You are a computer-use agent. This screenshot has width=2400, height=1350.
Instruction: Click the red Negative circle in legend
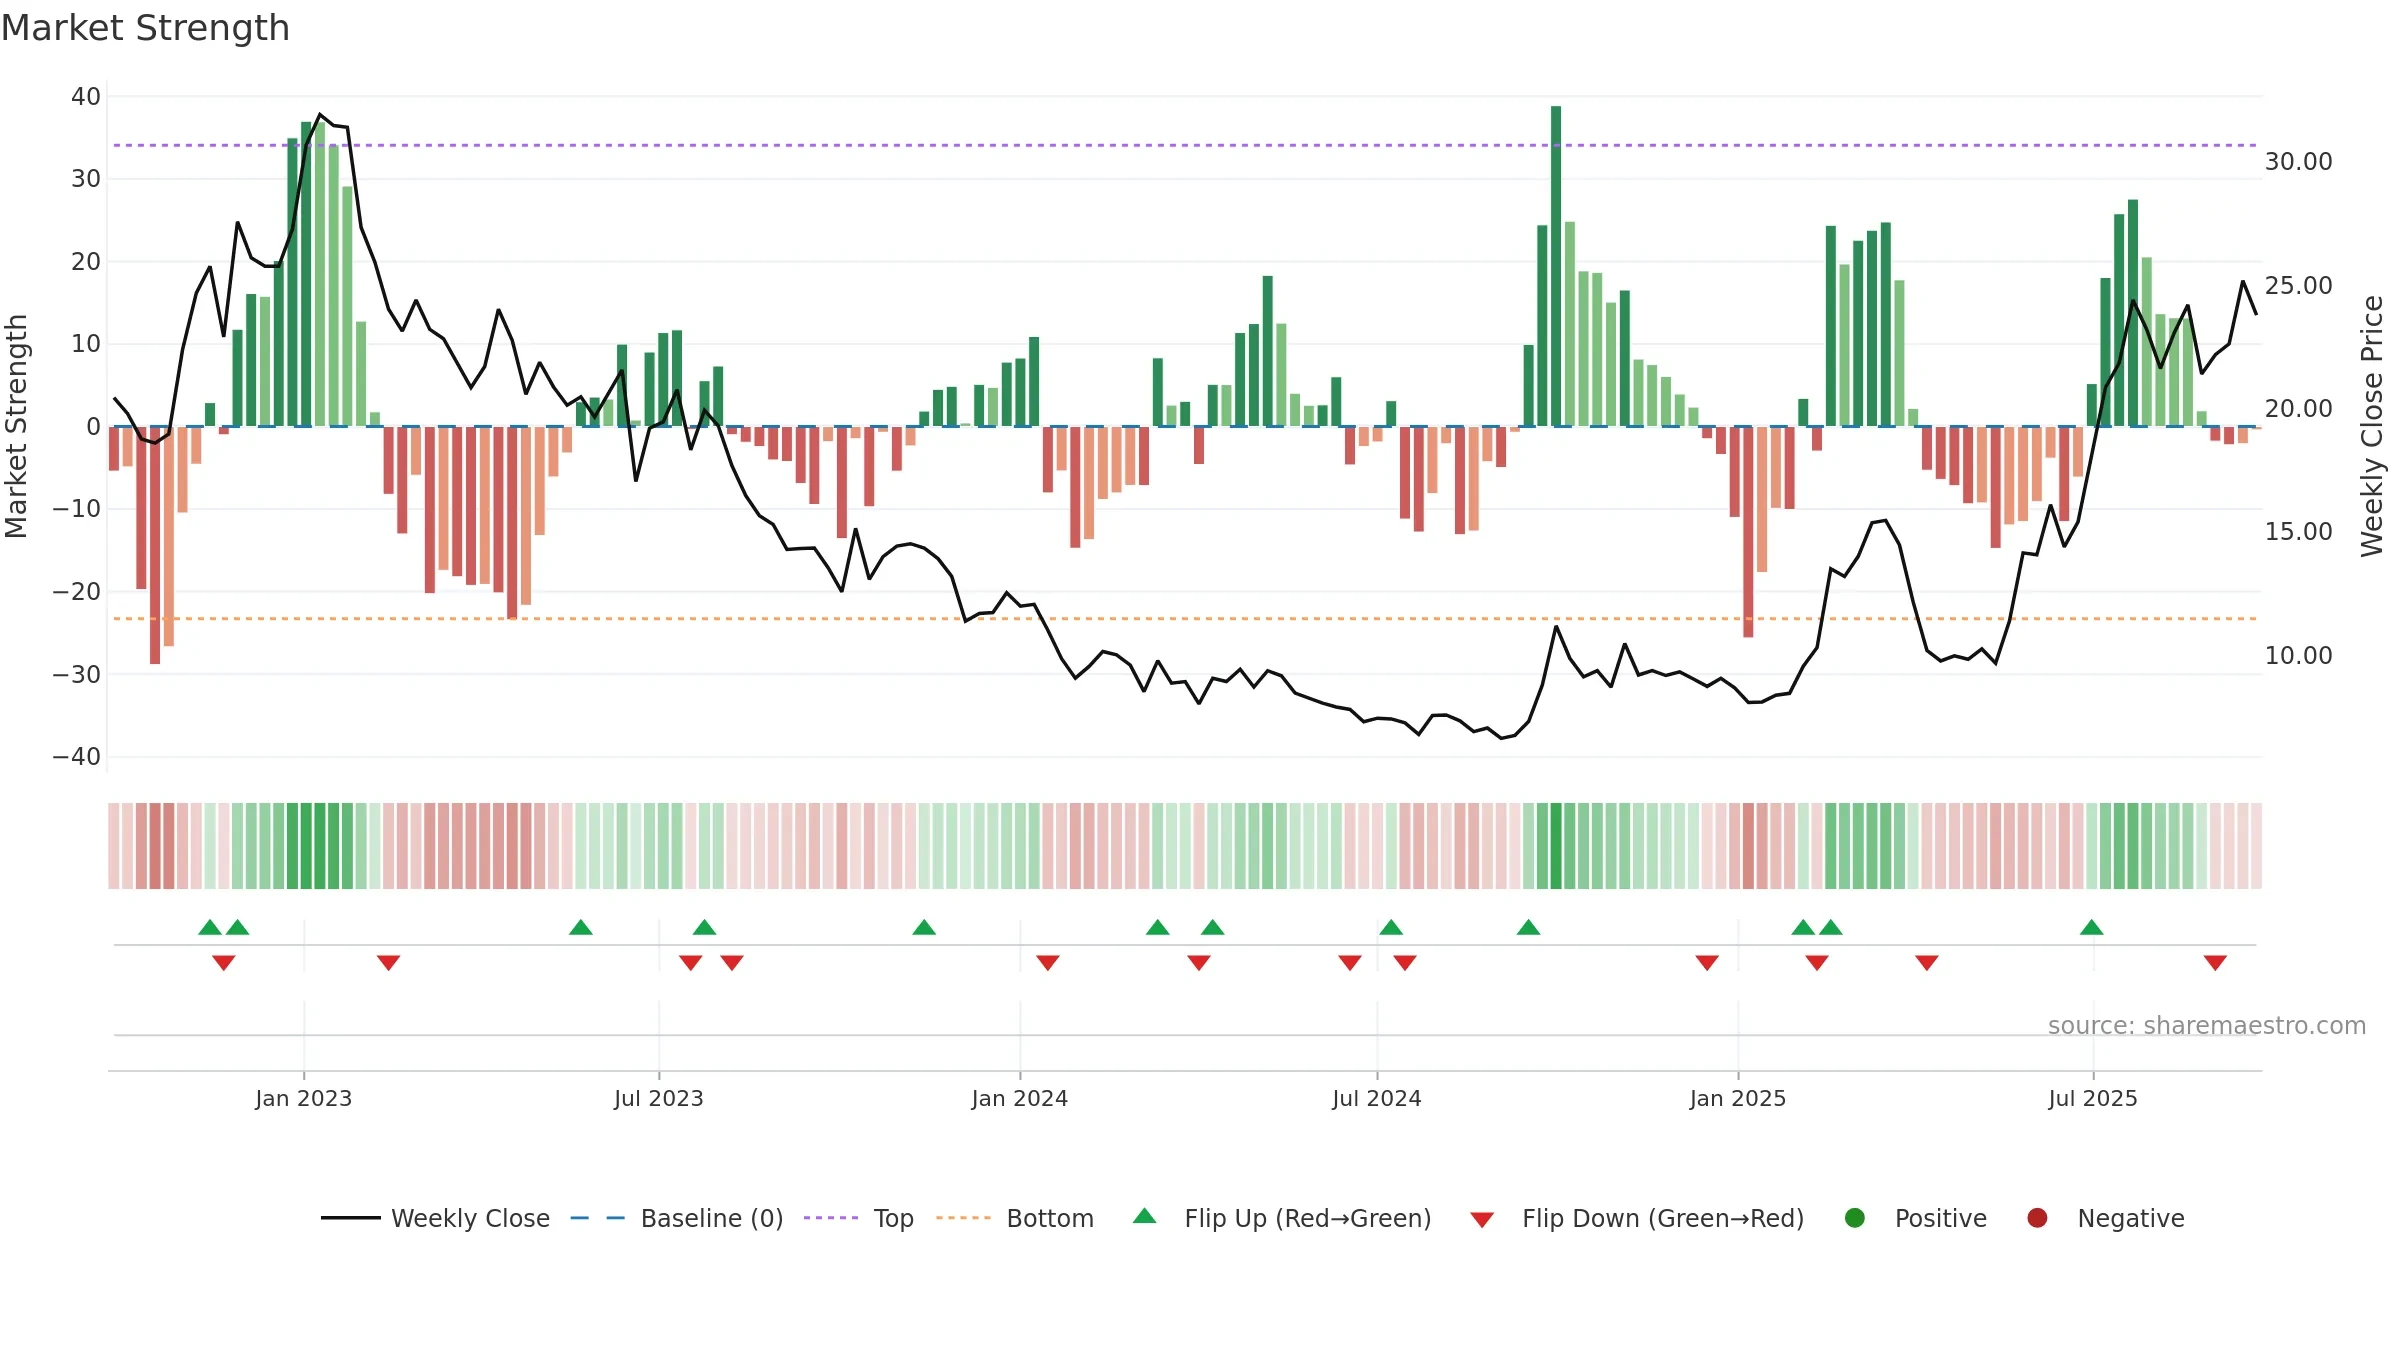[2037, 1218]
